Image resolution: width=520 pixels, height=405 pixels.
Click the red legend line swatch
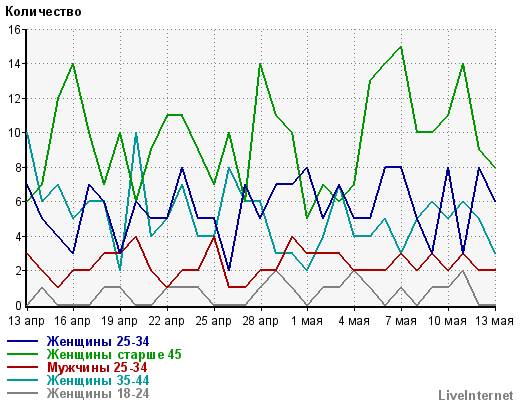coord(22,367)
